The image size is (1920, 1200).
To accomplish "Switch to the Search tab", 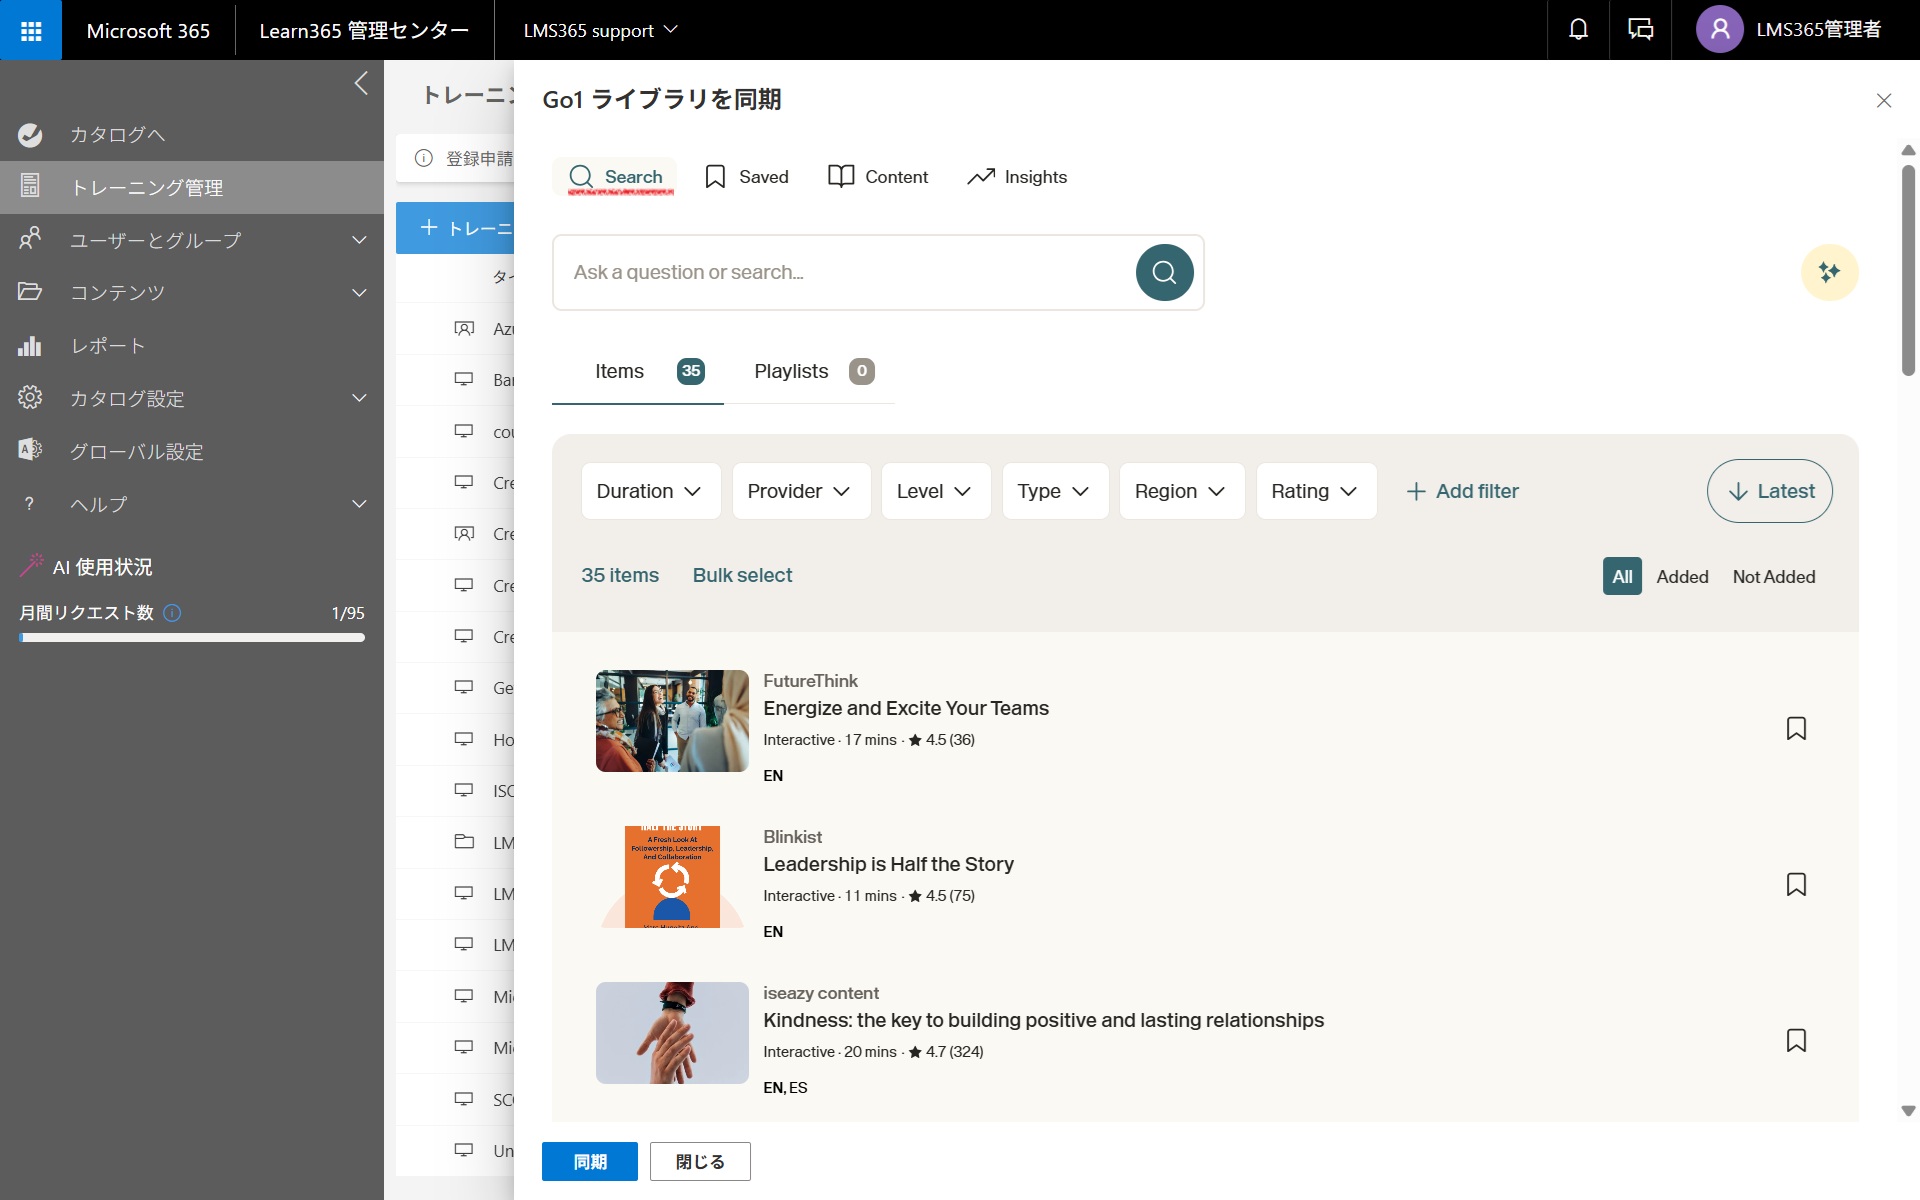I will tap(615, 177).
